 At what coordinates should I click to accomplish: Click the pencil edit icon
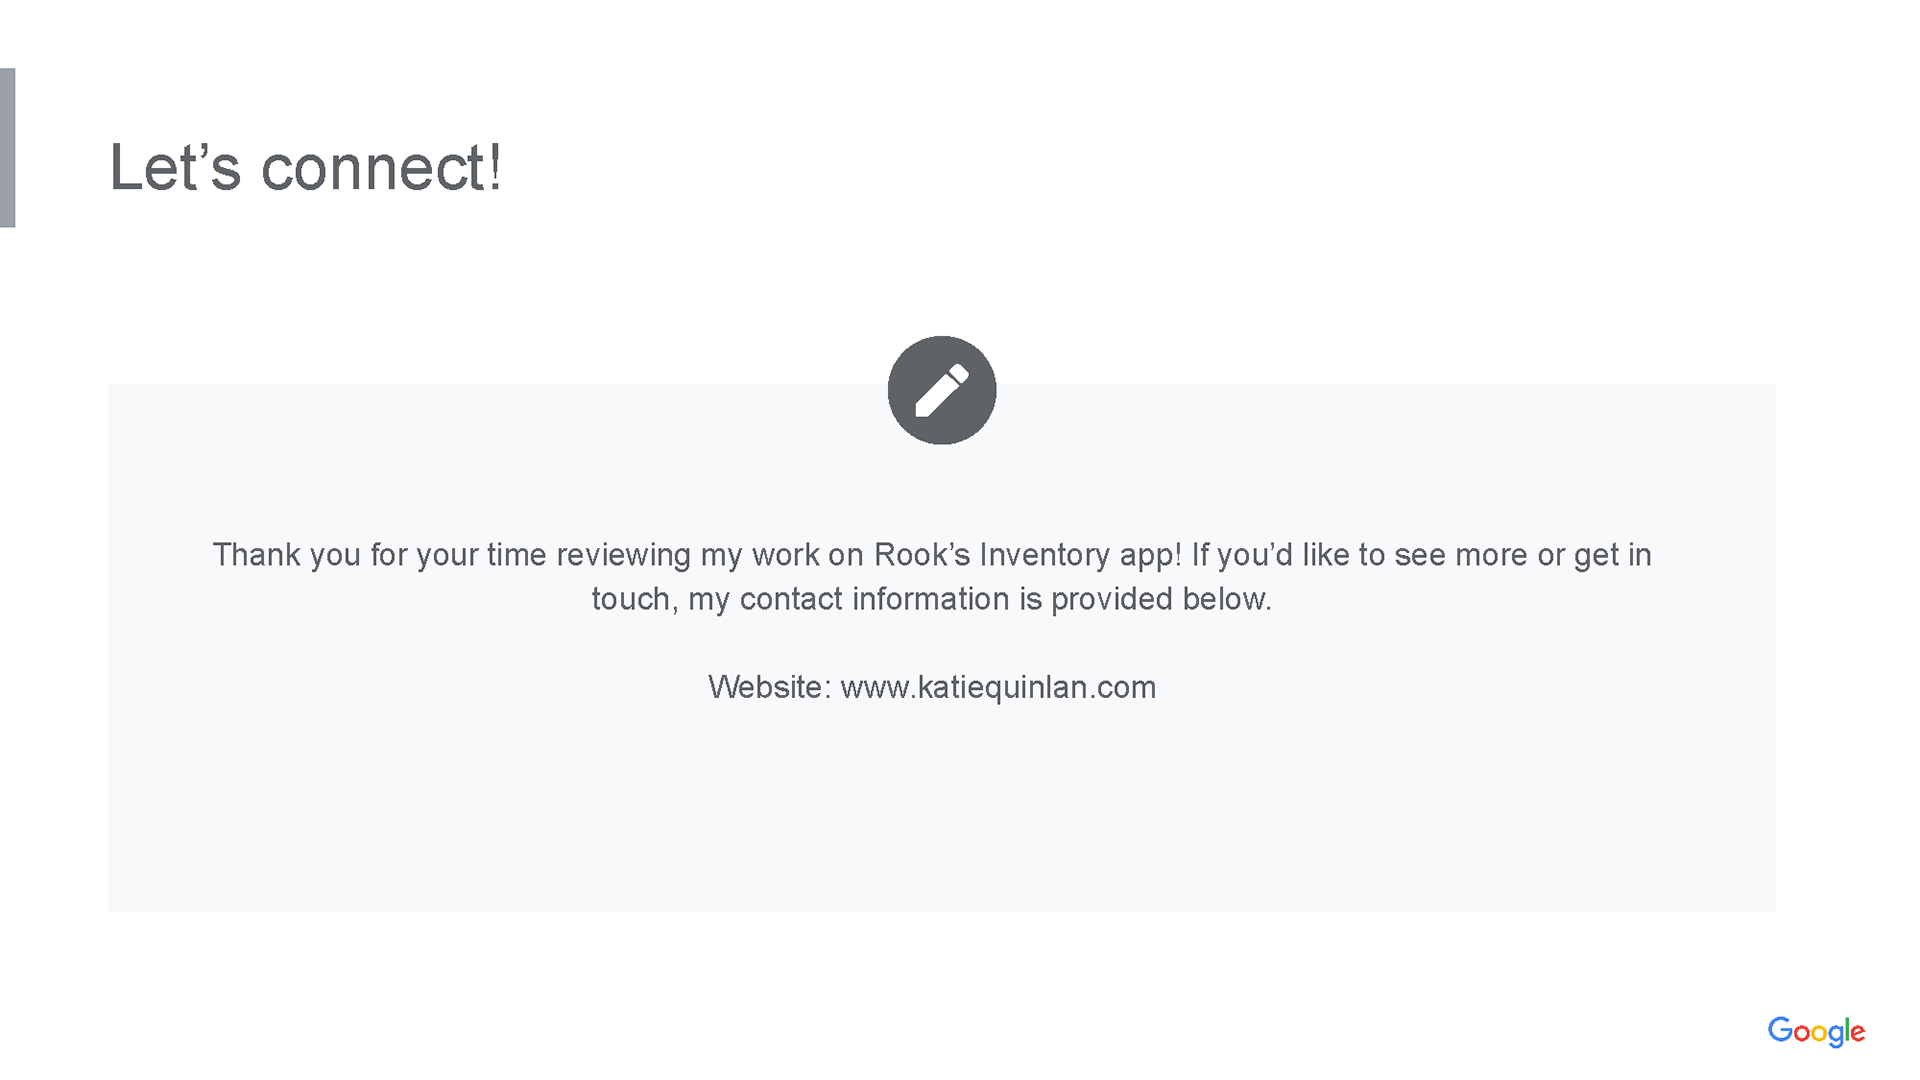pos(941,390)
